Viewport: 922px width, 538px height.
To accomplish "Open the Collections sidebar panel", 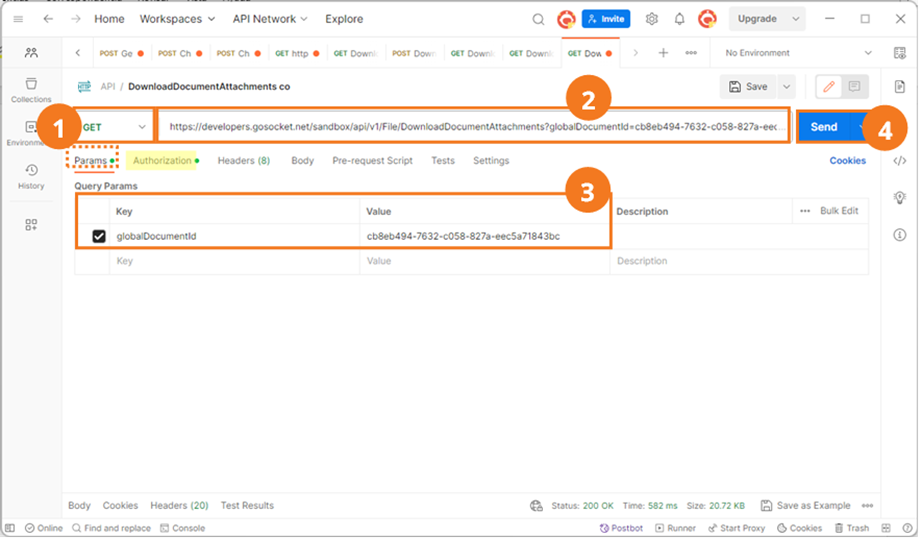I will tap(31, 90).
